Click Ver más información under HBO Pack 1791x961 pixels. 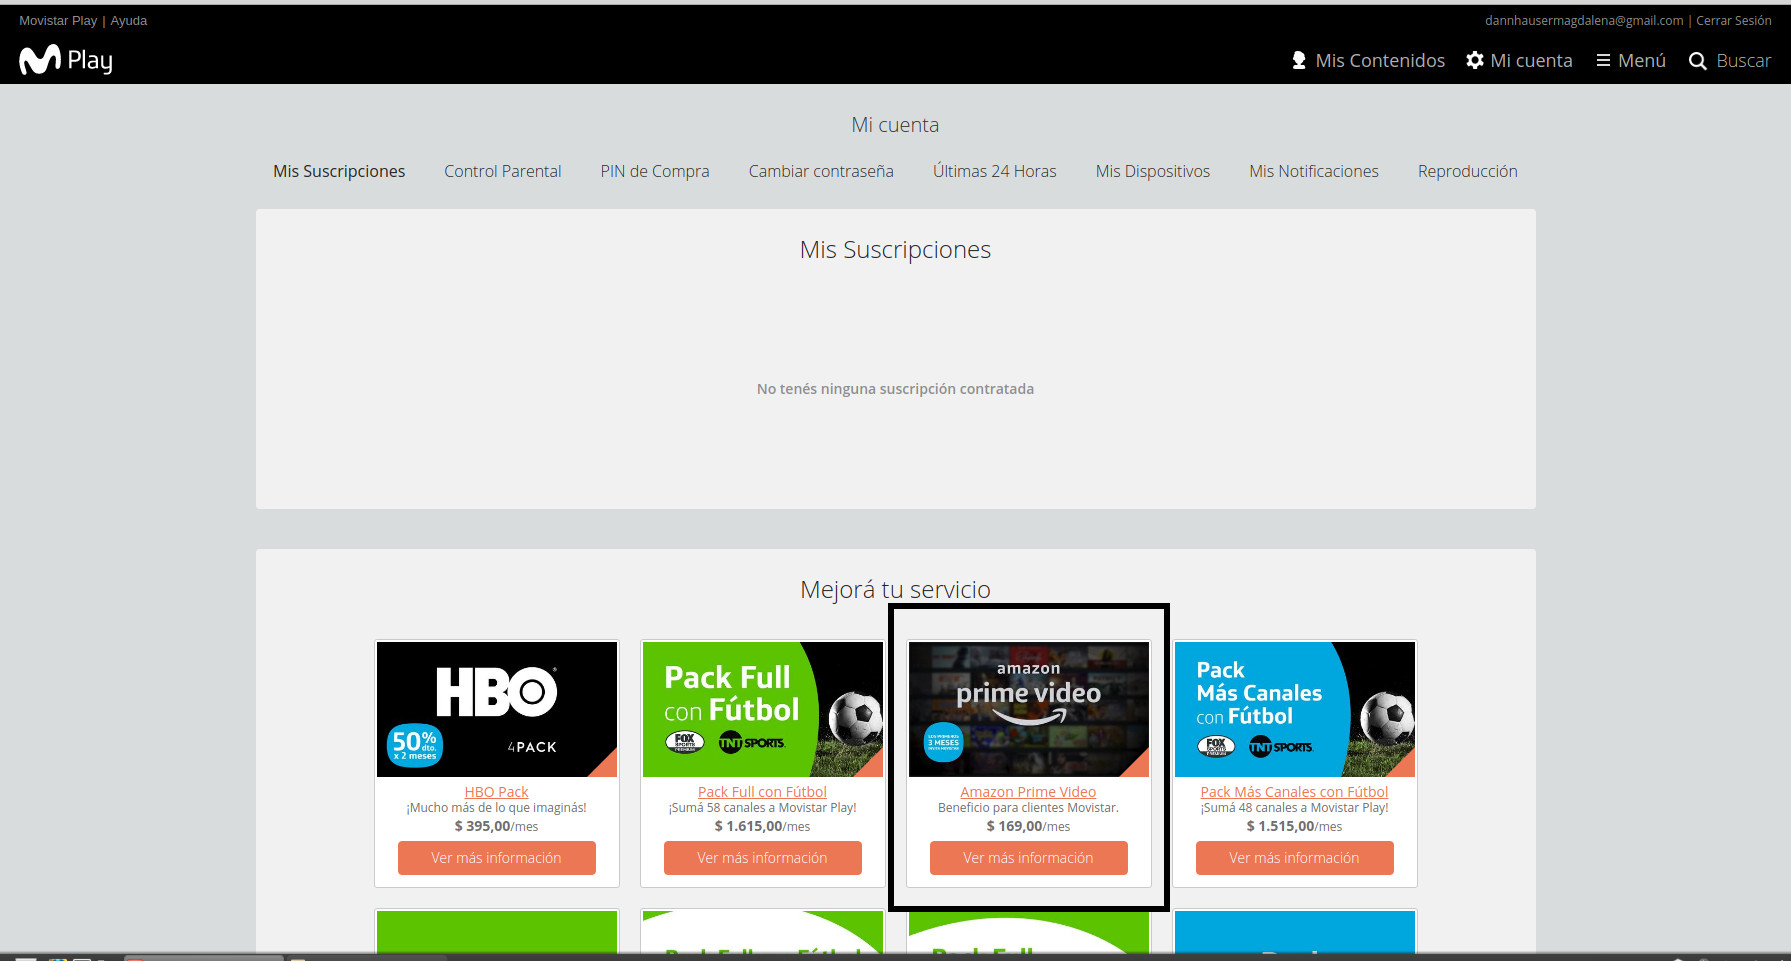point(496,858)
